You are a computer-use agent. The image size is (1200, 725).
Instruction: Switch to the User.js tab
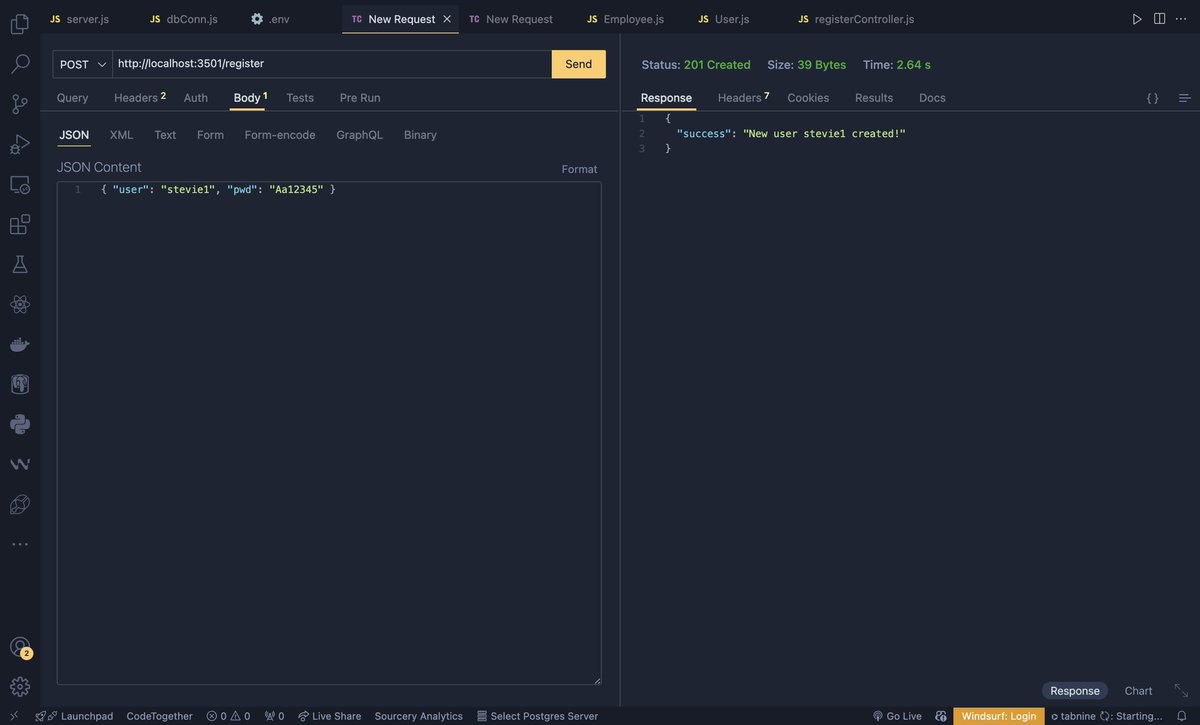click(x=723, y=19)
